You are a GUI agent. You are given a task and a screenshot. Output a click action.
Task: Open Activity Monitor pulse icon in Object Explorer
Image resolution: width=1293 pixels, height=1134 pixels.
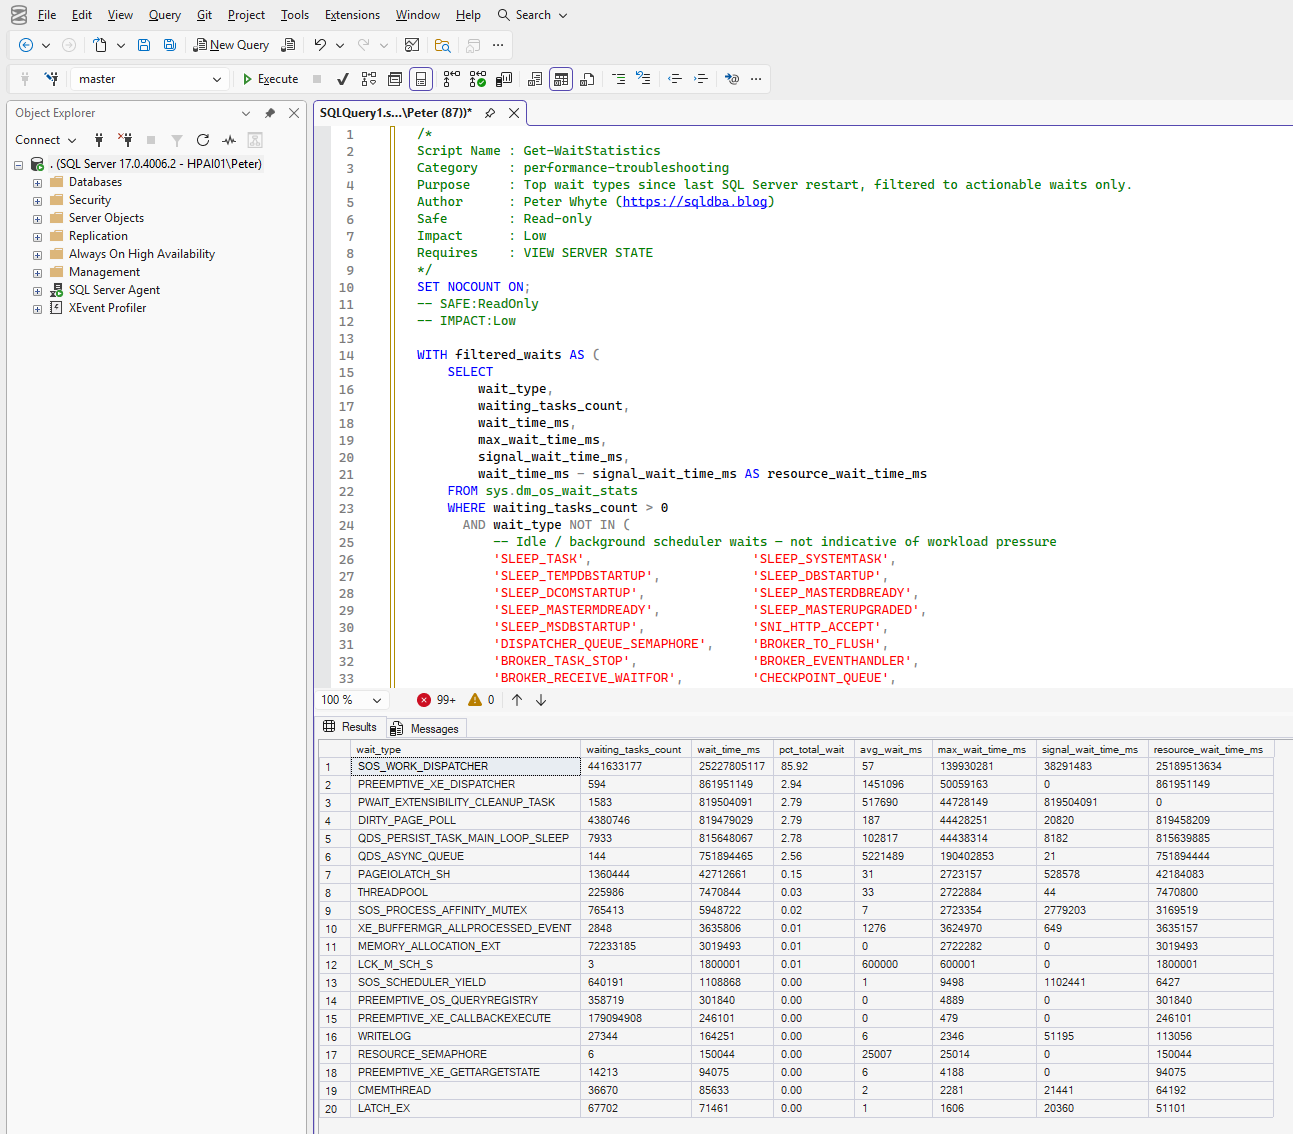coord(229,140)
